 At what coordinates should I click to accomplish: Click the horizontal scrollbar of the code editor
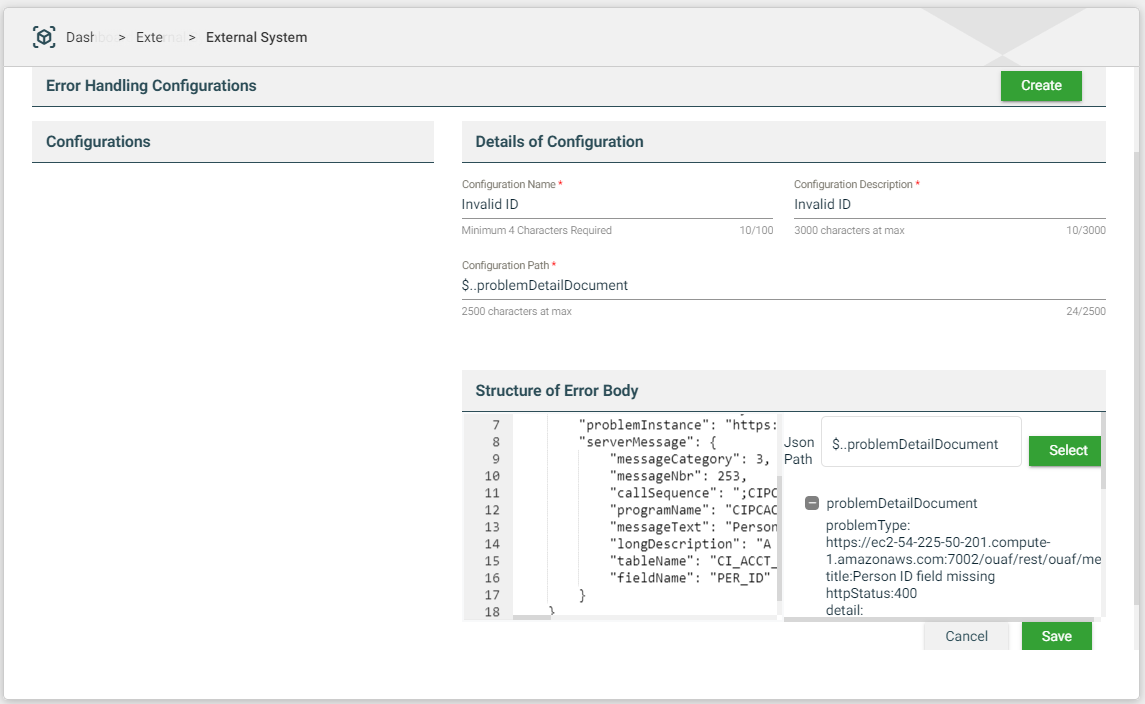532,617
